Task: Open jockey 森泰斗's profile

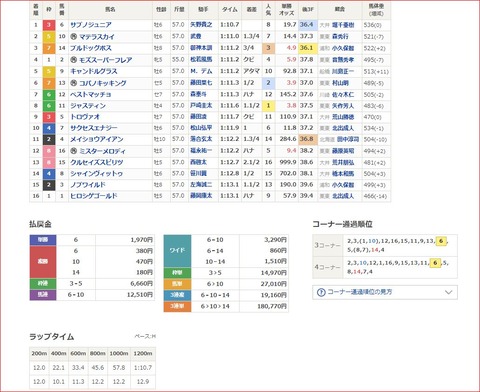Action: click(x=198, y=94)
